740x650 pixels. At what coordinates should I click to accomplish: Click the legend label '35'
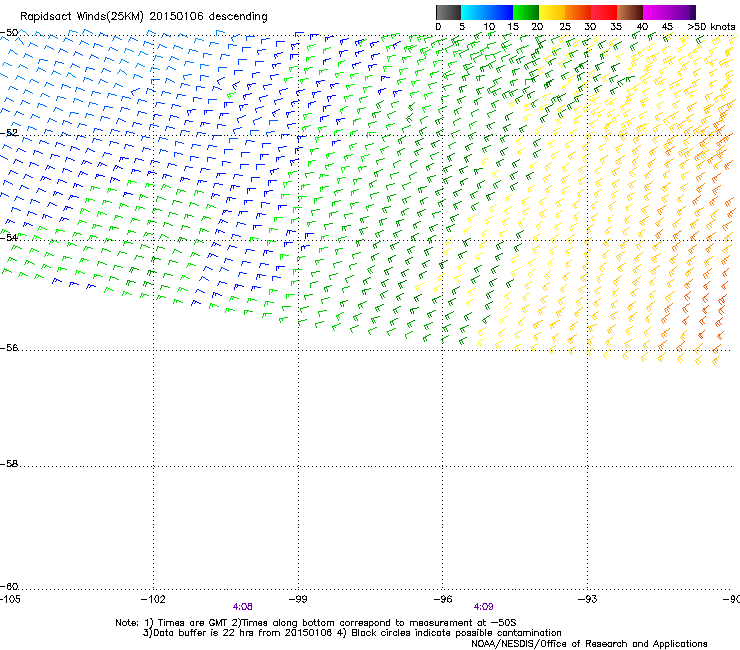616,27
